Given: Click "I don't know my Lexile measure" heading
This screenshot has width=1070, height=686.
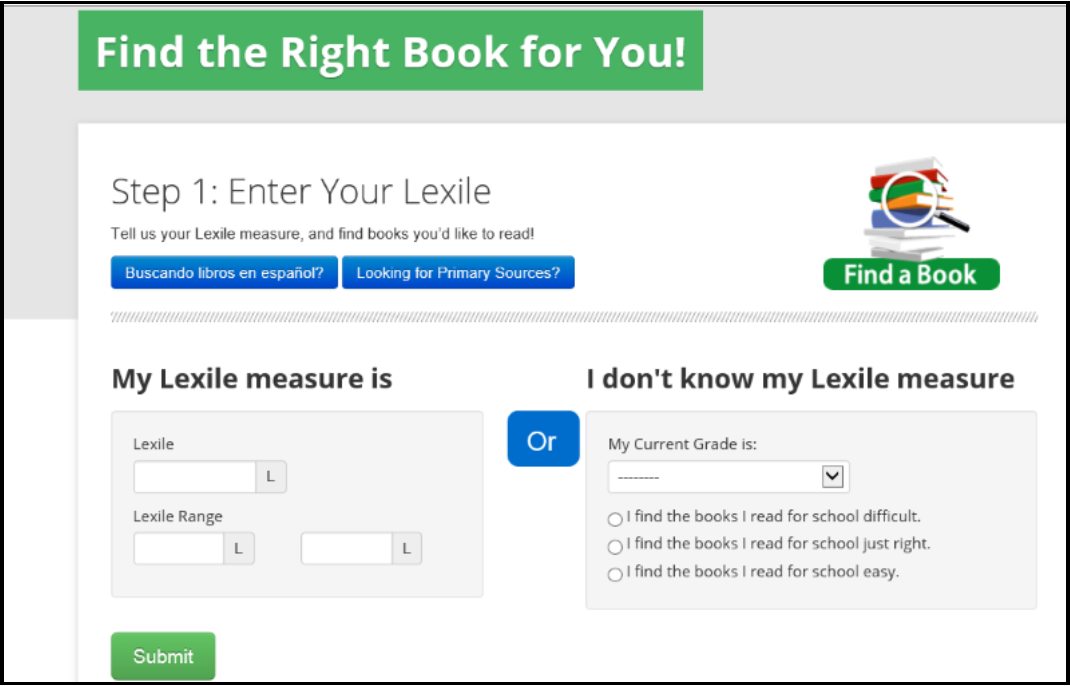Looking at the screenshot, I should point(800,379).
